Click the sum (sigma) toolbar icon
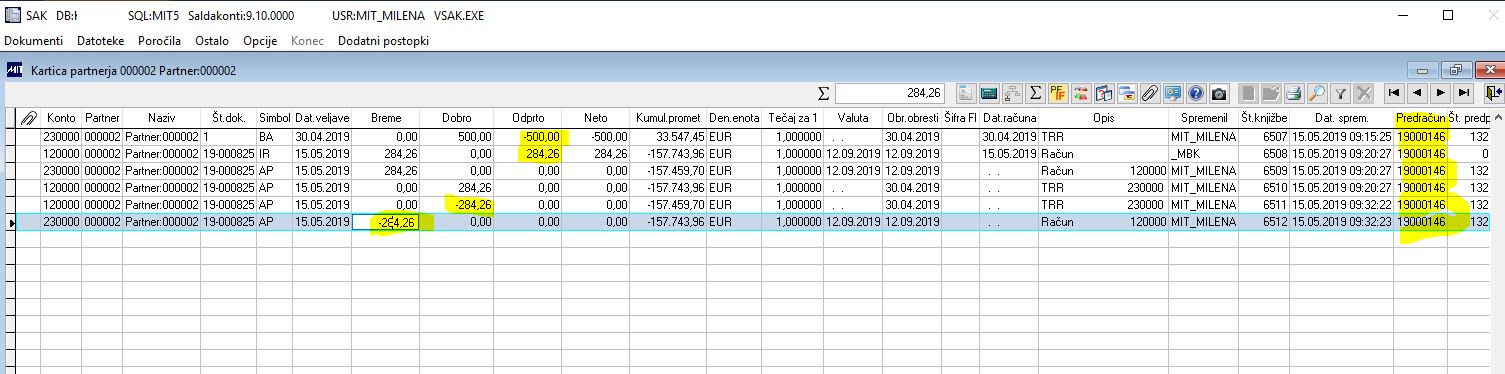 pos(1035,93)
